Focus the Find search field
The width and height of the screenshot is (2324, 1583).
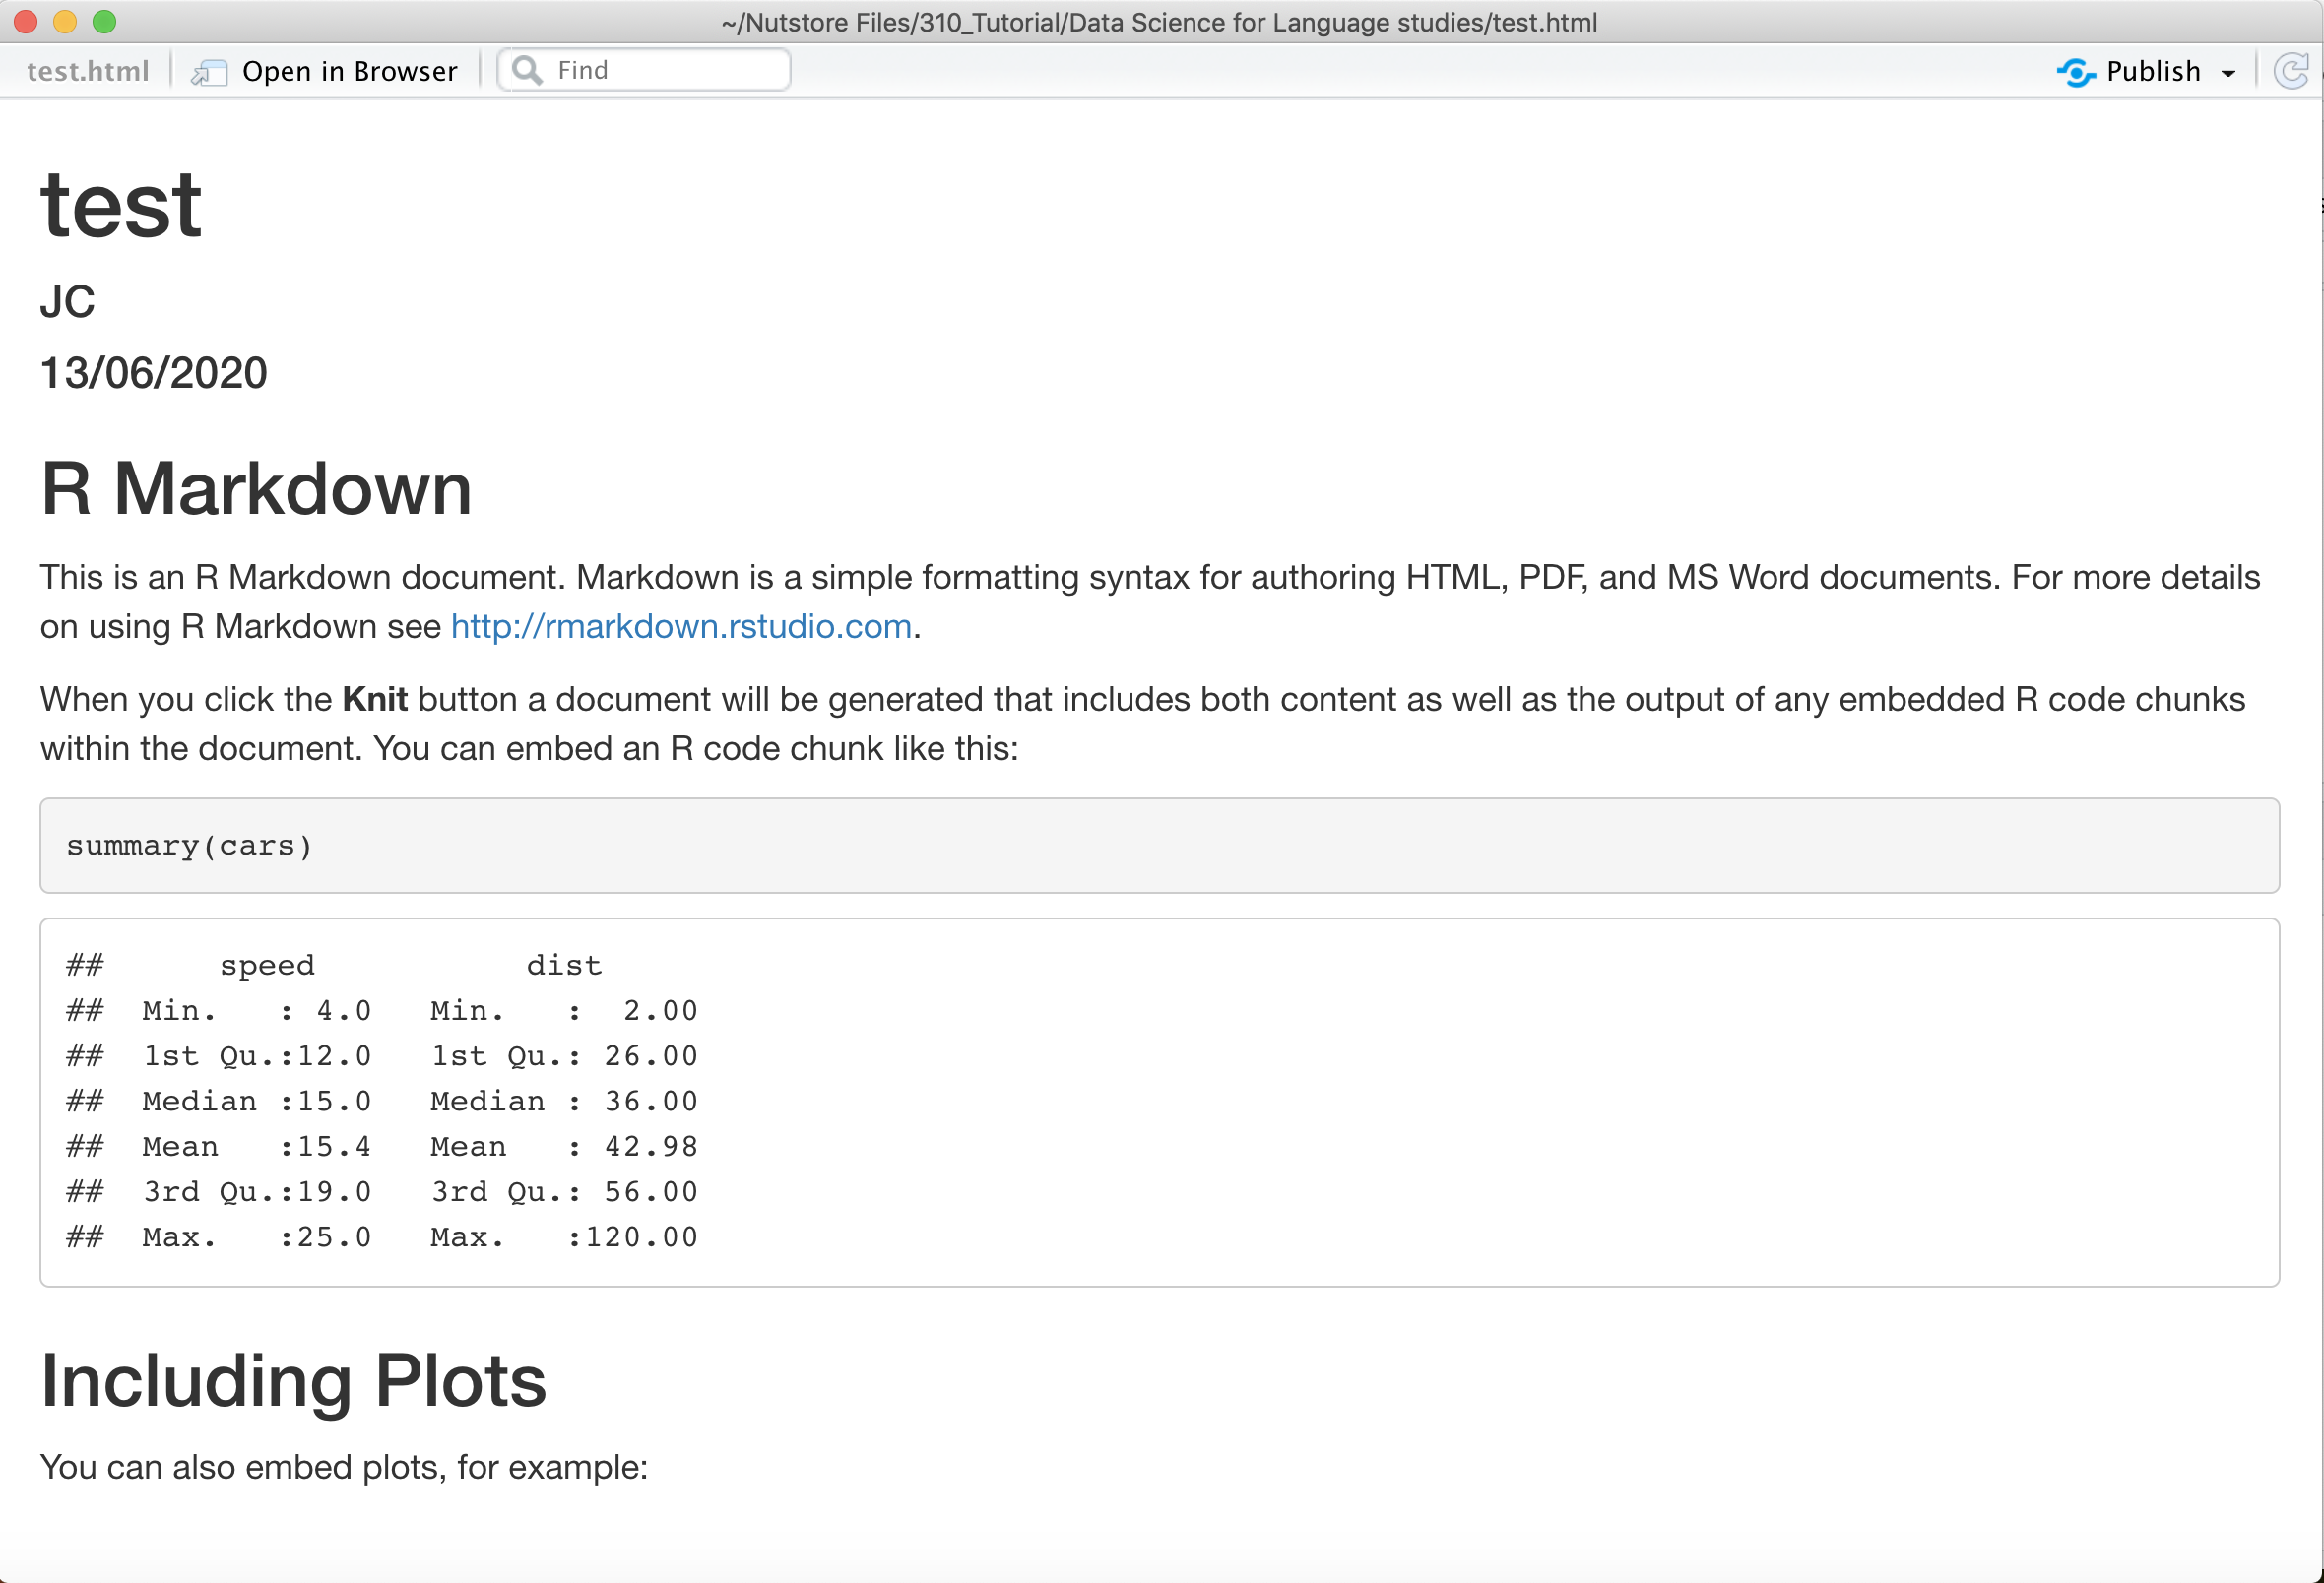[644, 70]
